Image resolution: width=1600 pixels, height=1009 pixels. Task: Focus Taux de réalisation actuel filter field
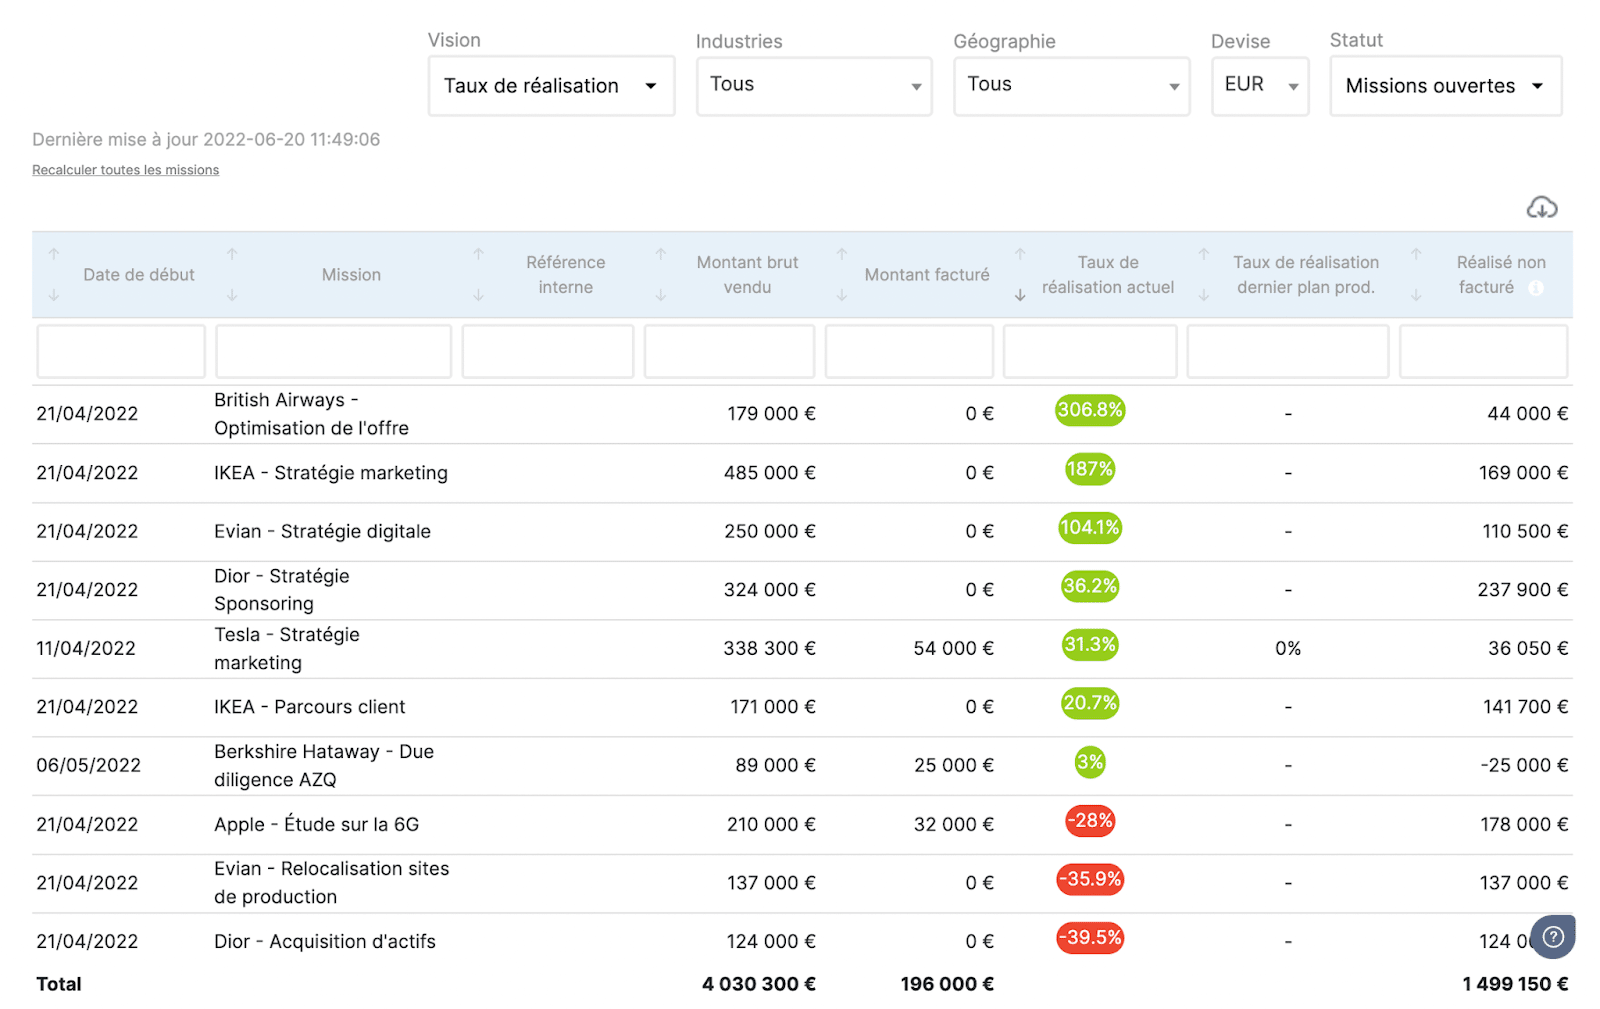point(1090,351)
